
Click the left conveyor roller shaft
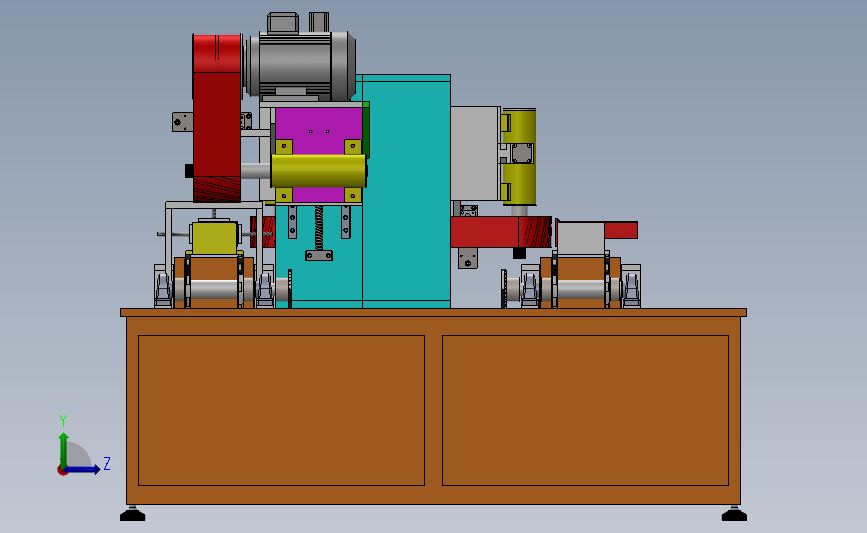click(x=214, y=289)
